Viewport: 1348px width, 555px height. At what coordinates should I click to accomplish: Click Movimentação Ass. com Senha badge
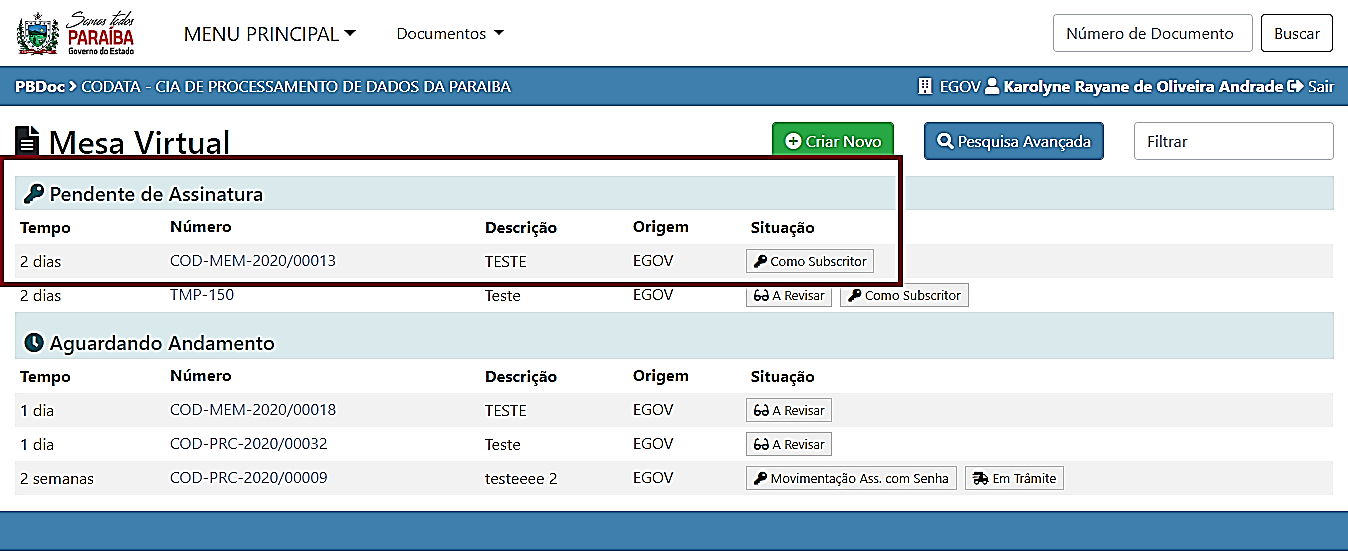pos(851,478)
